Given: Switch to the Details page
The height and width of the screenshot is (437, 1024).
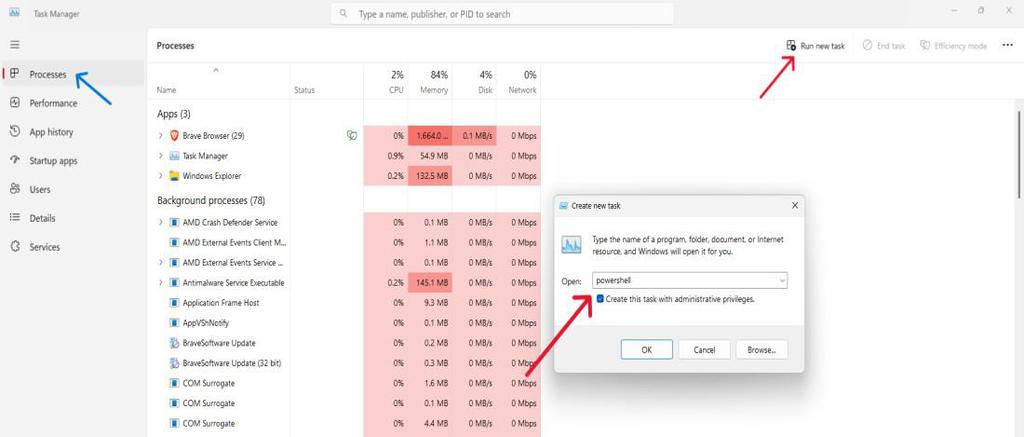Looking at the screenshot, I should coord(42,218).
